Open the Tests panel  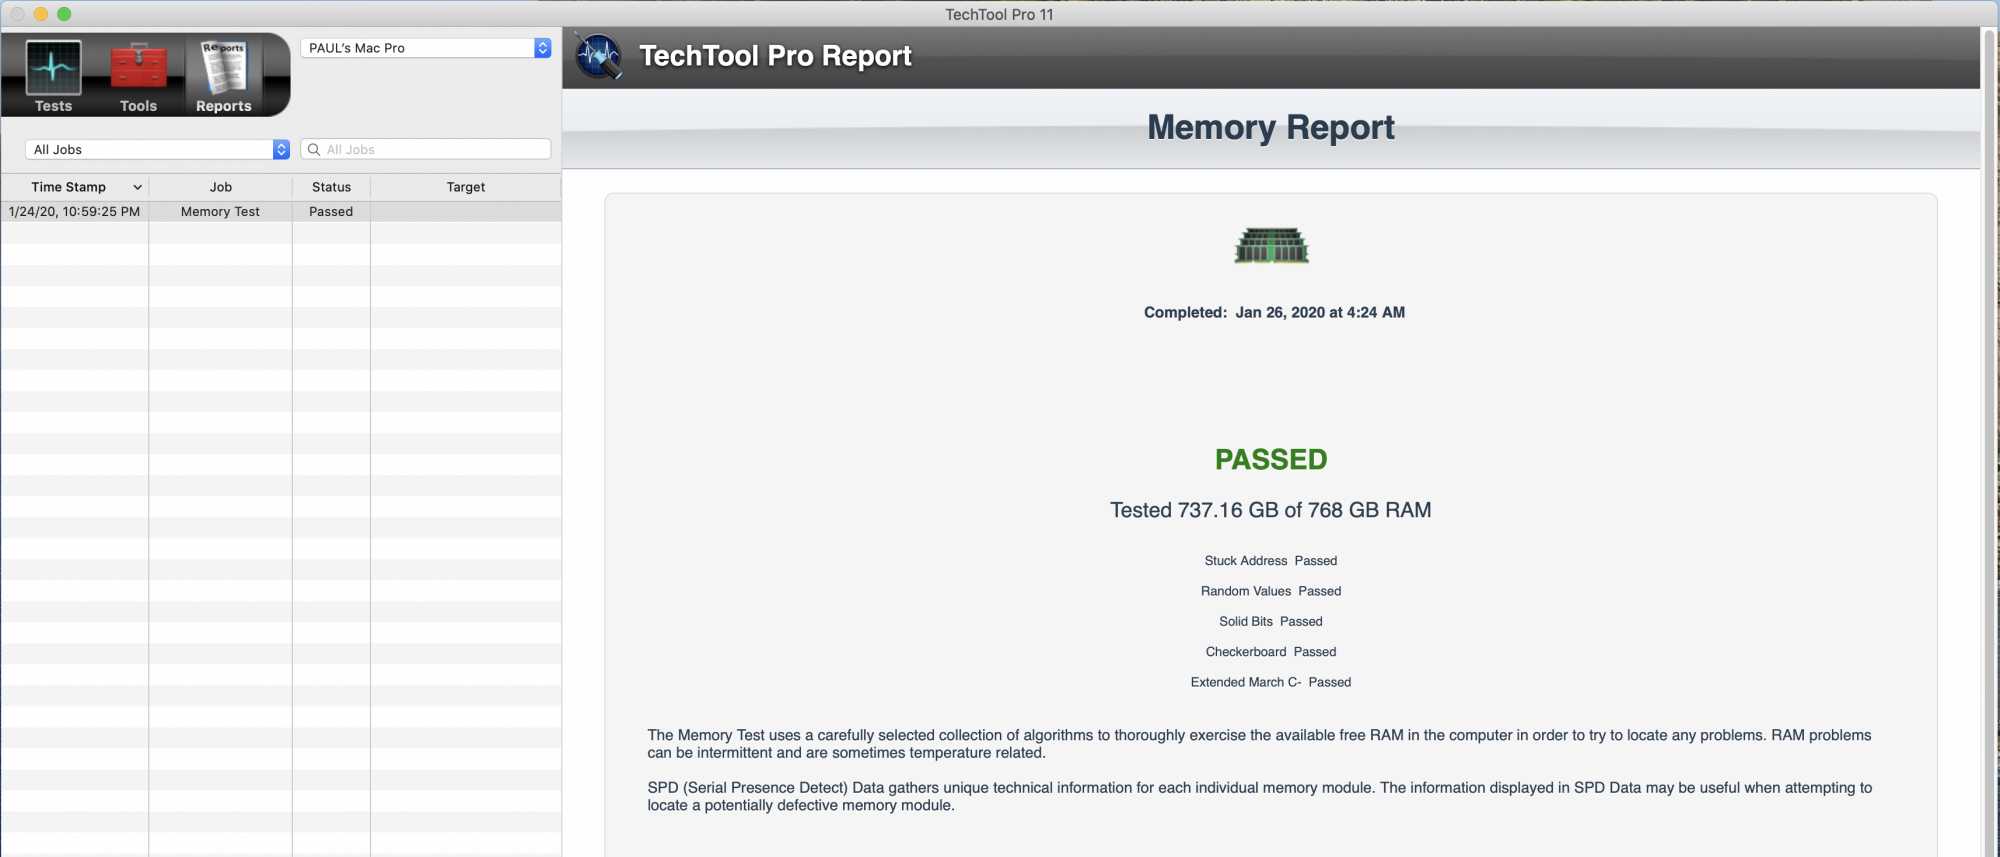click(53, 76)
